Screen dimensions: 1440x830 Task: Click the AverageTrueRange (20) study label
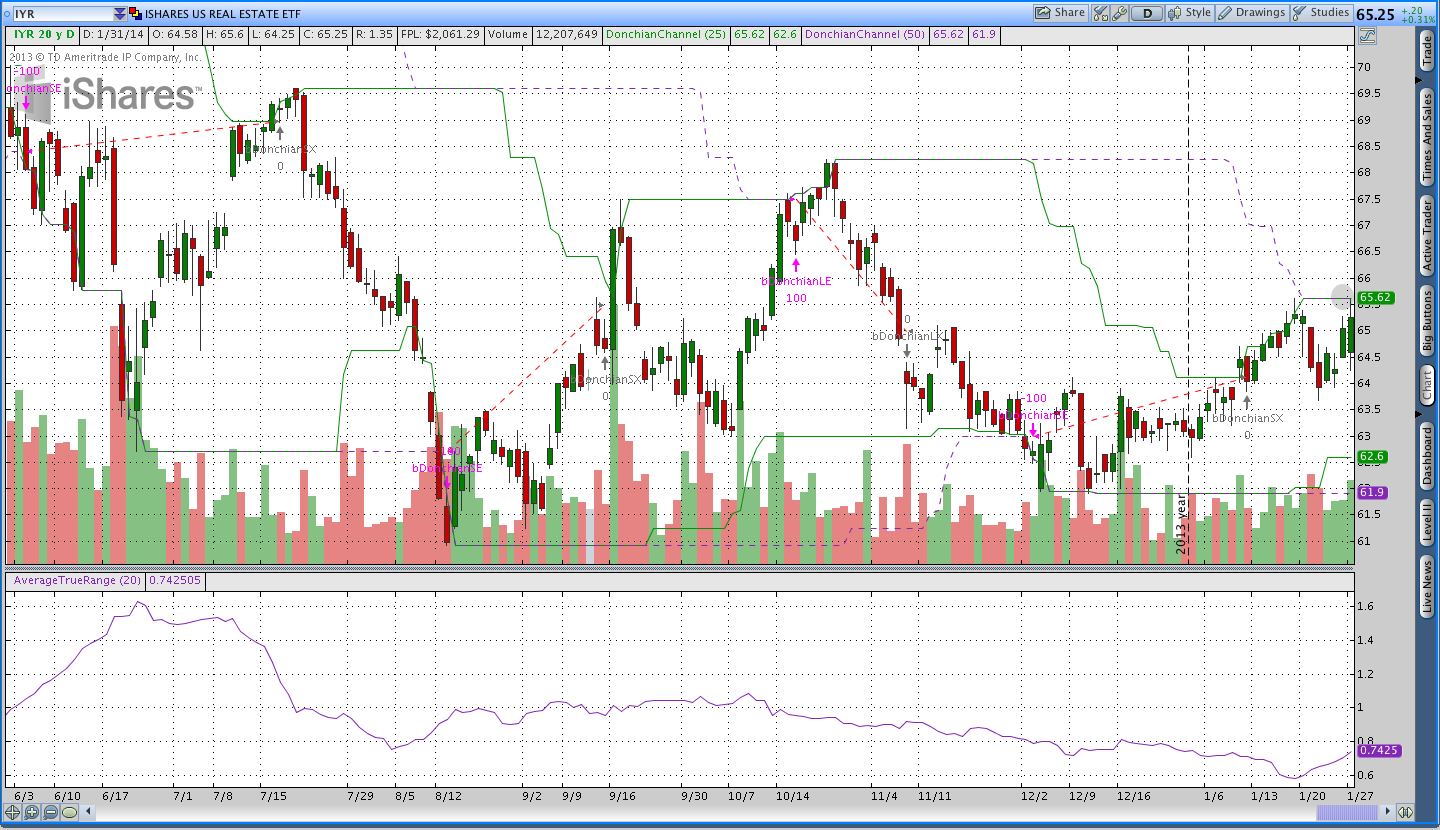[76, 580]
